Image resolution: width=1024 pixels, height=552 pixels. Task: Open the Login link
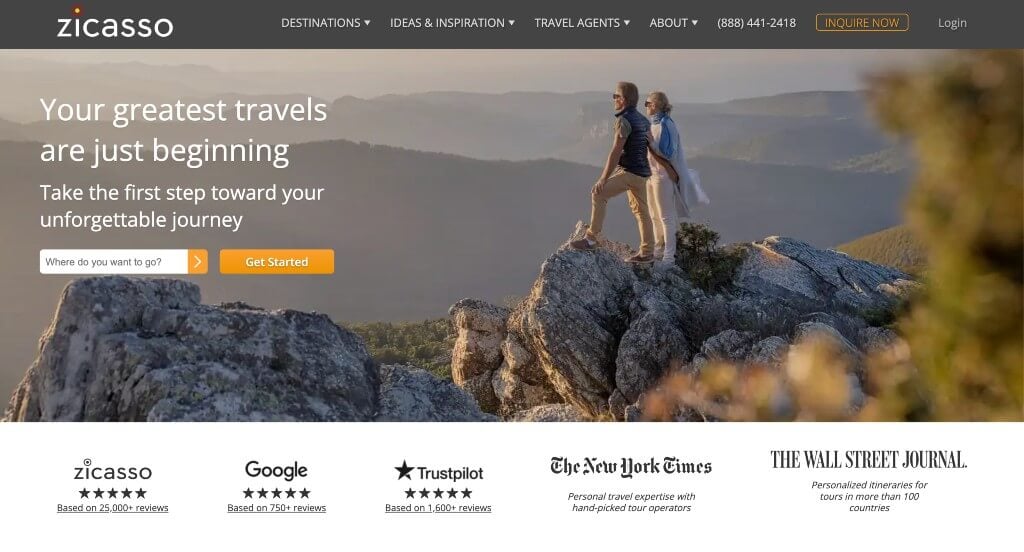pos(952,23)
